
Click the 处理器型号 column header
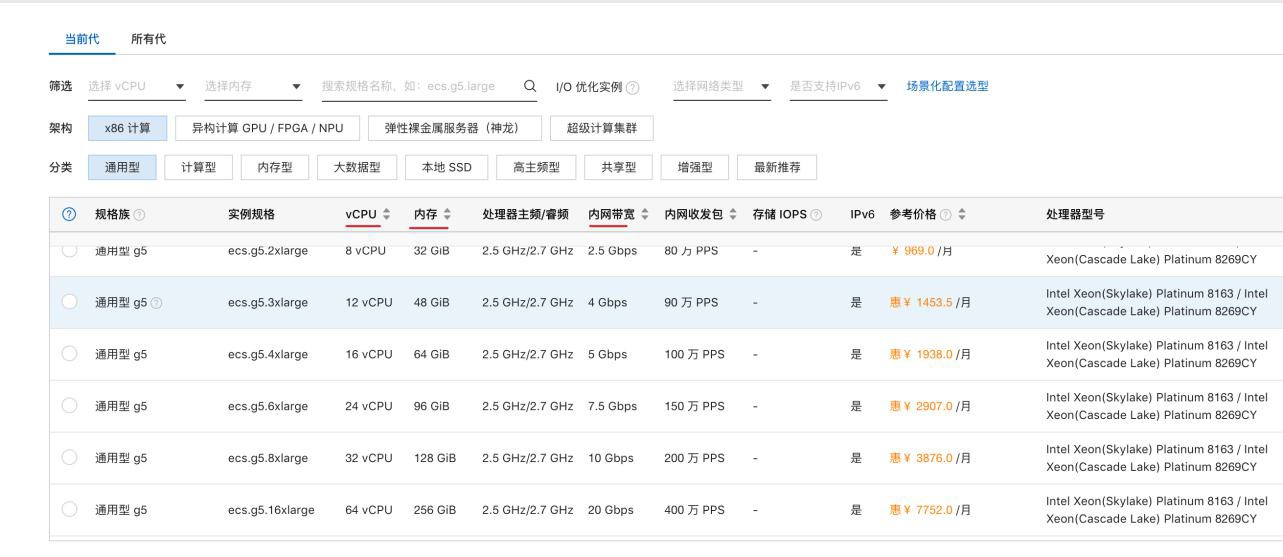1075,215
